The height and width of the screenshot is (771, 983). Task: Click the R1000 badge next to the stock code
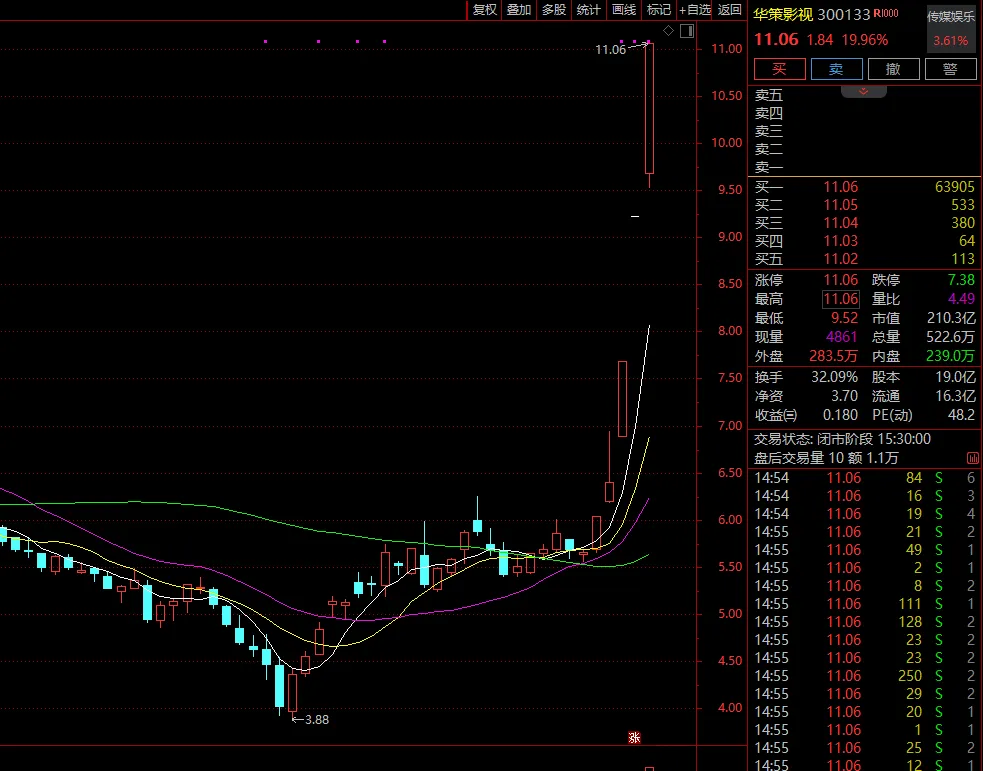point(886,13)
